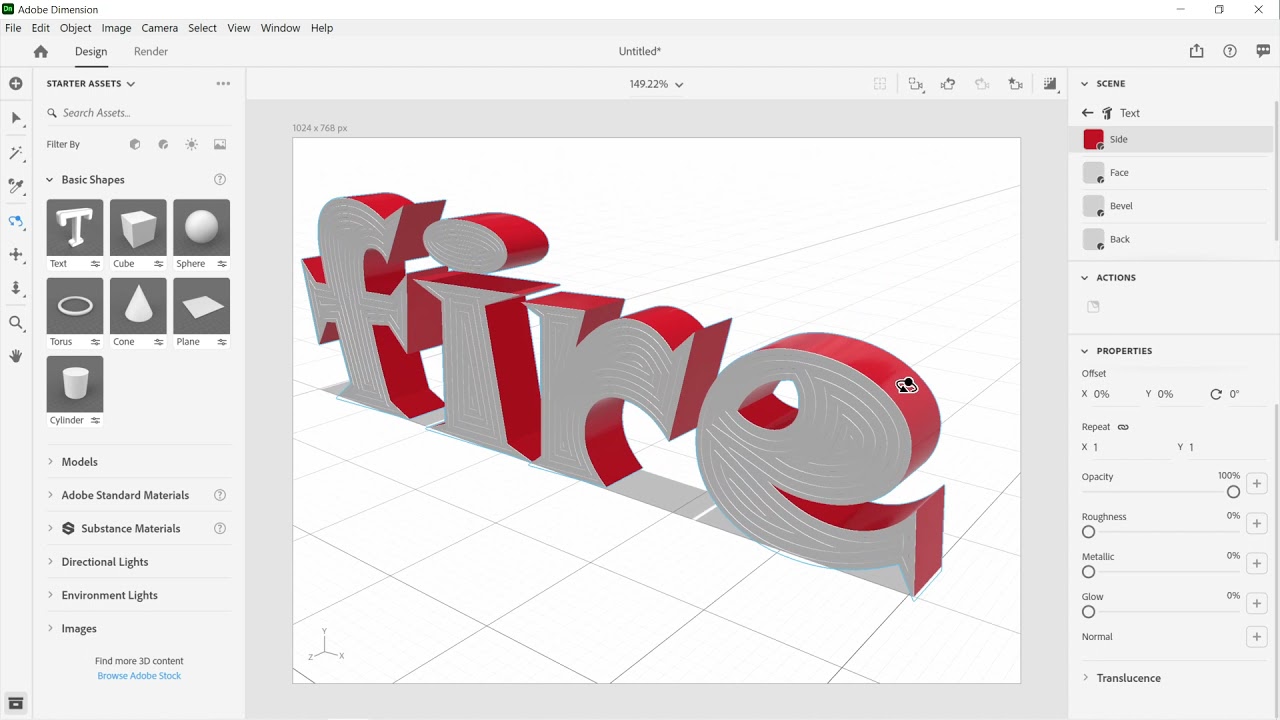Collapse the Scene panel

(x=1085, y=84)
